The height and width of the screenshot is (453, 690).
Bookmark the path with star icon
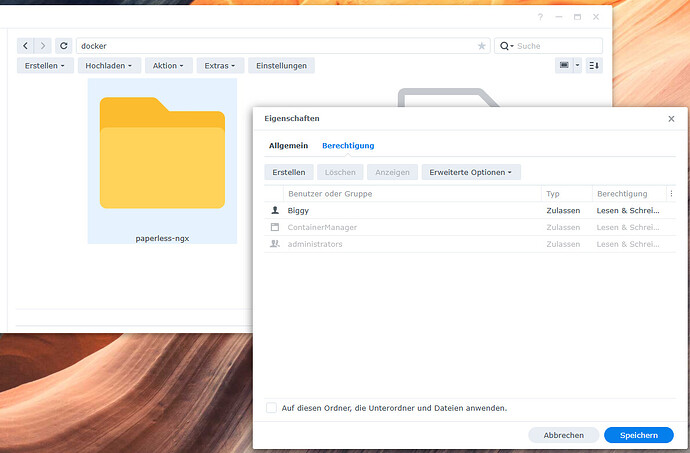tap(481, 46)
